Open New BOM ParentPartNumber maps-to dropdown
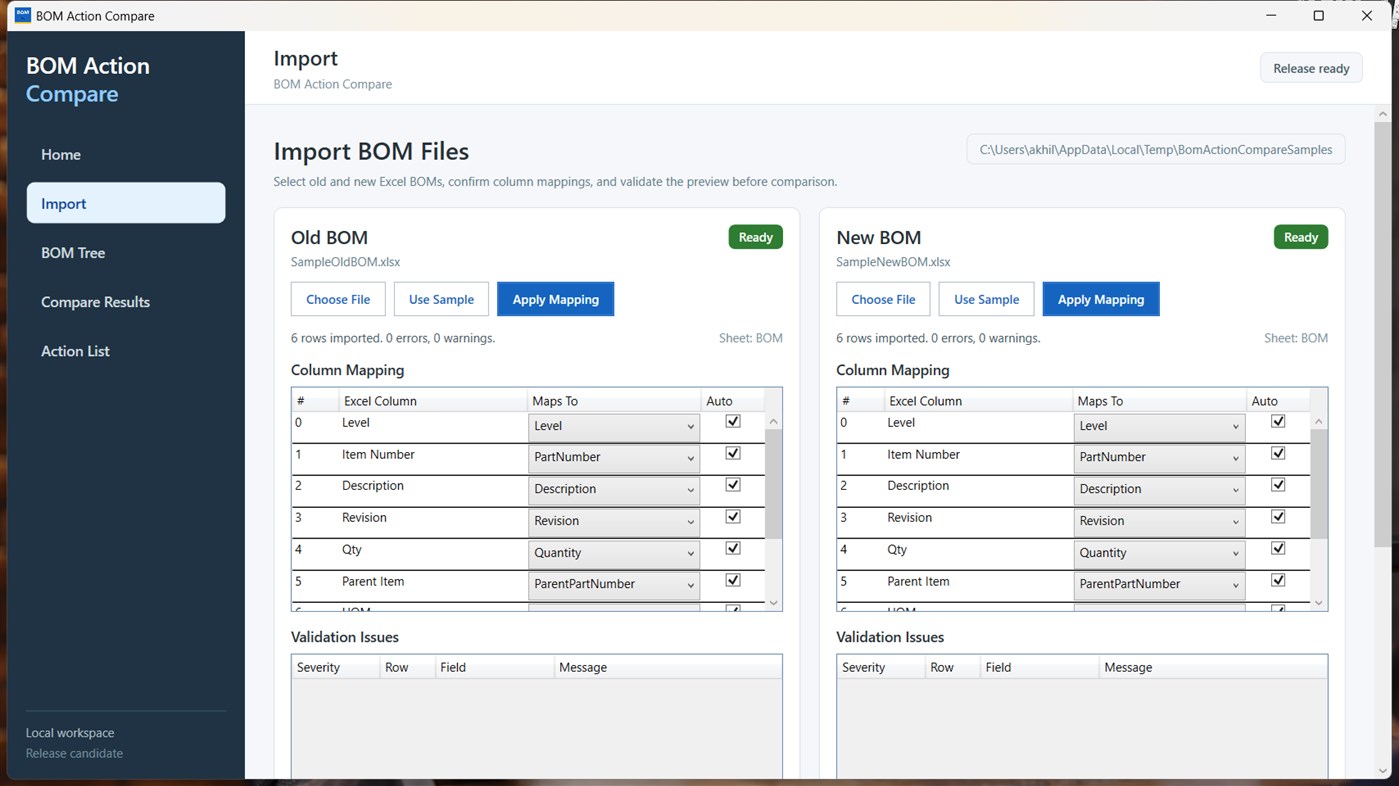 point(1159,584)
